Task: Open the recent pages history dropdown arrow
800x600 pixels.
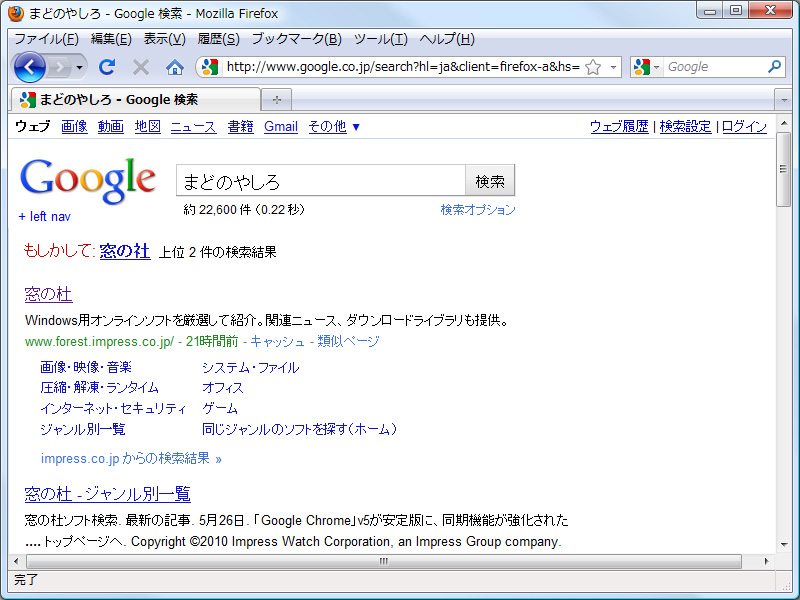Action: point(77,67)
